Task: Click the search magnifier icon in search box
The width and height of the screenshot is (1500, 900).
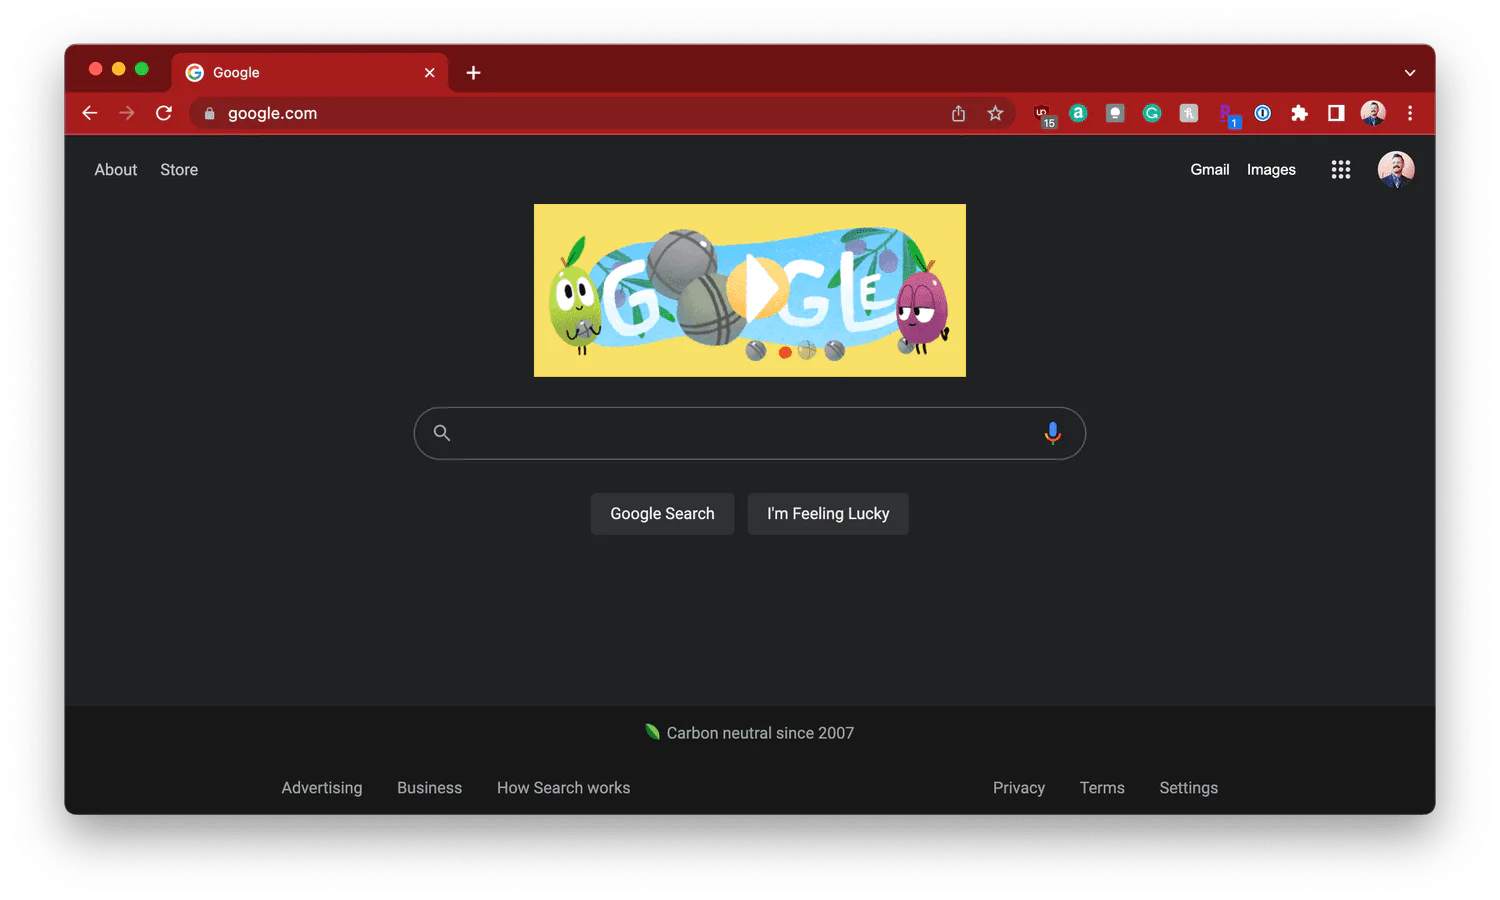Action: [442, 433]
